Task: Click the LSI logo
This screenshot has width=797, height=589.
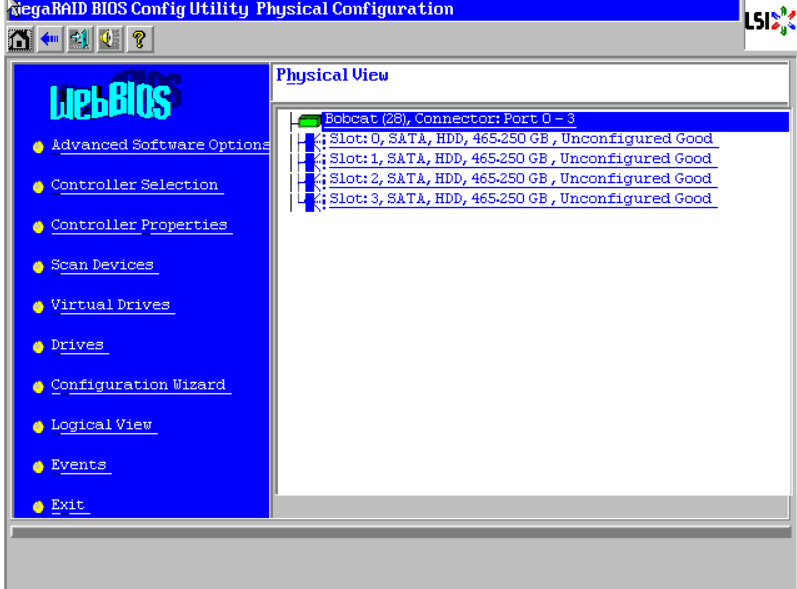Action: tap(770, 21)
